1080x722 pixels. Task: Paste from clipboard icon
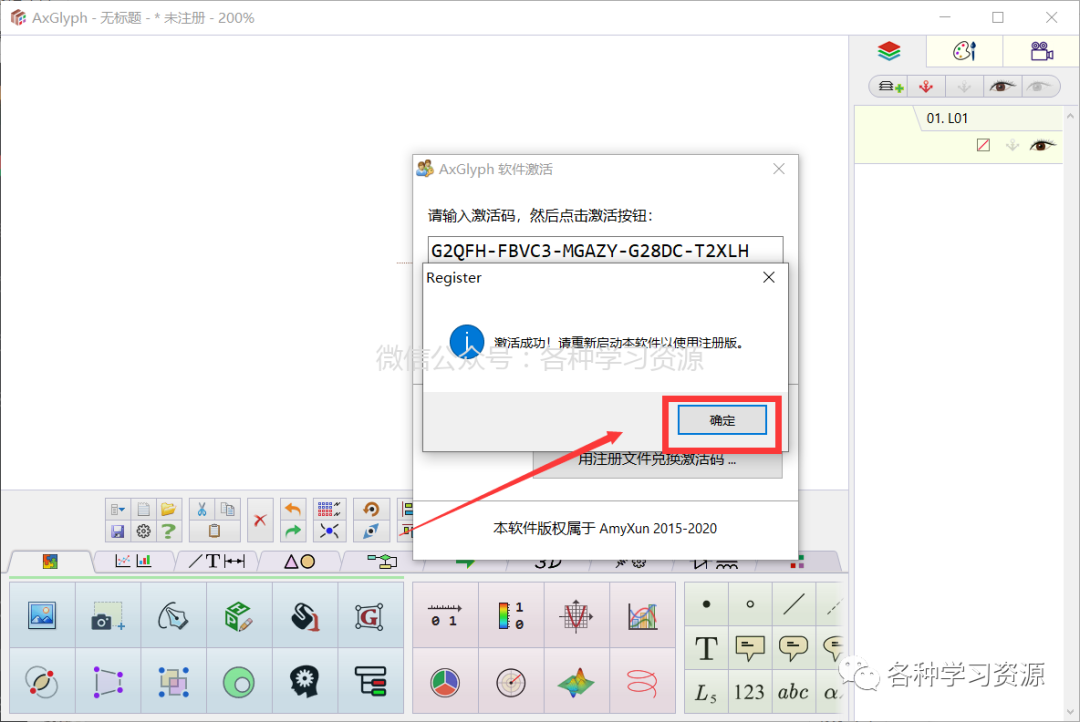pyautogui.click(x=214, y=531)
